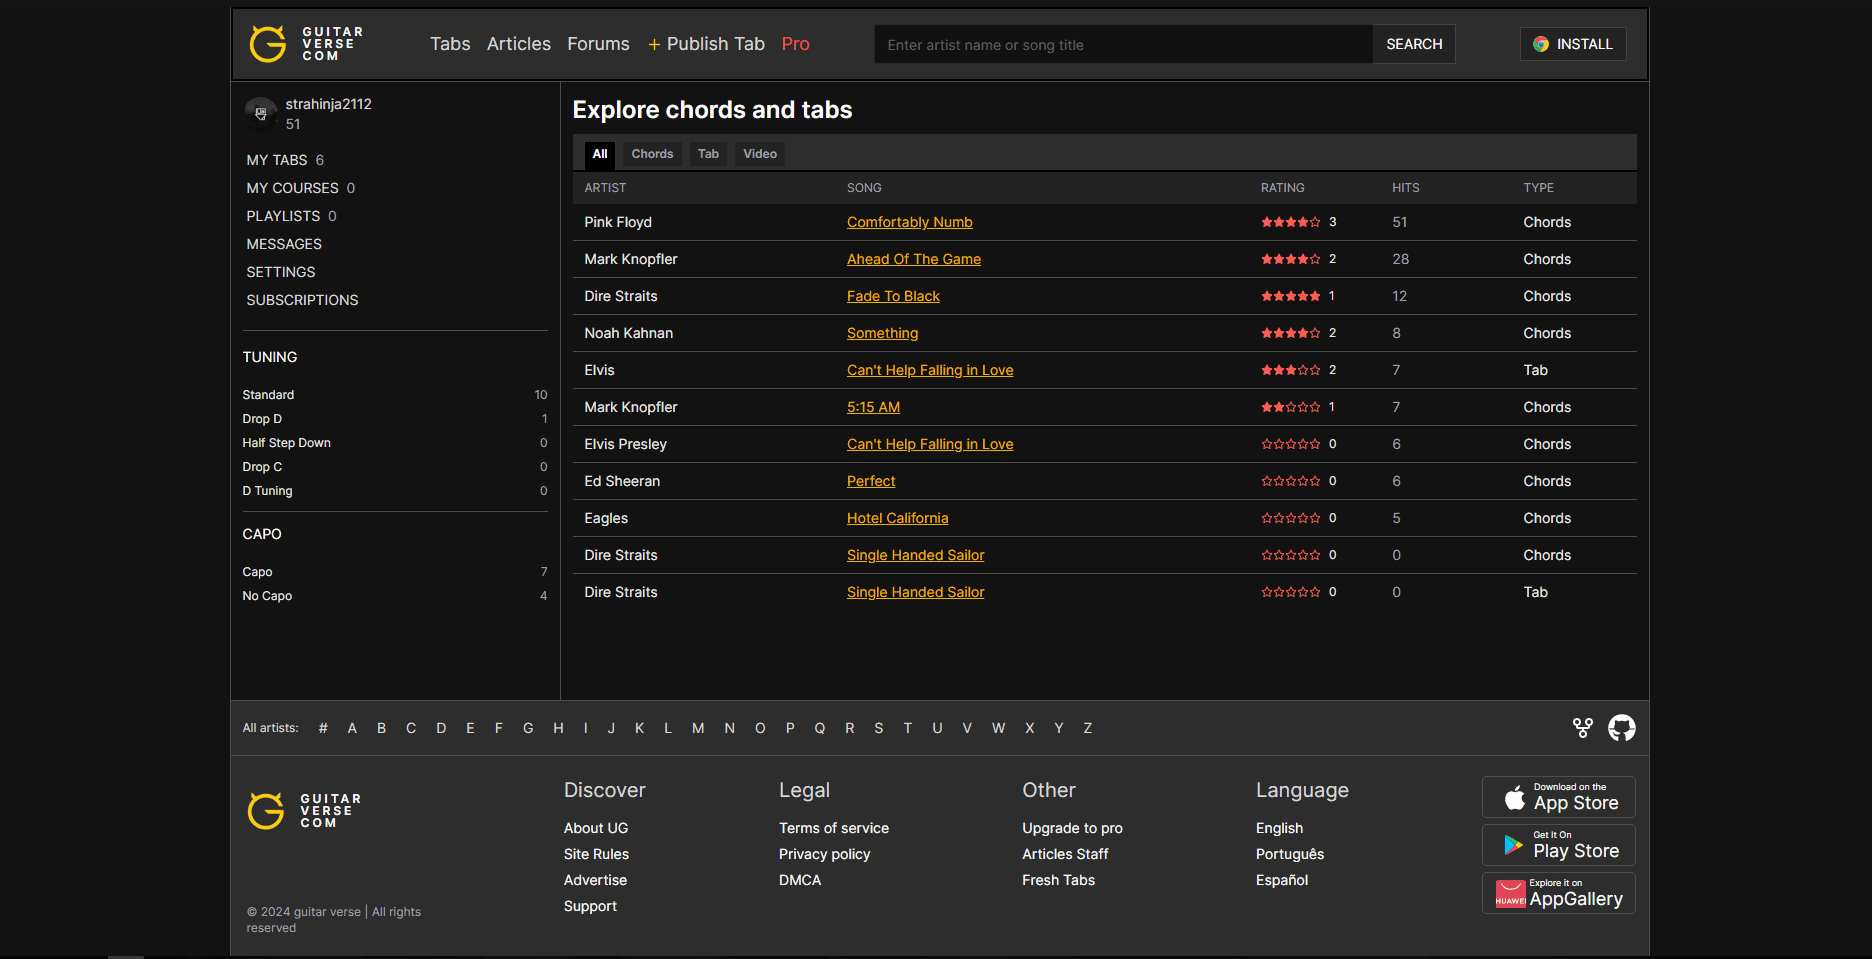The width and height of the screenshot is (1874, 959).
Task: Open SETTINGS in sidebar
Action: click(x=281, y=272)
